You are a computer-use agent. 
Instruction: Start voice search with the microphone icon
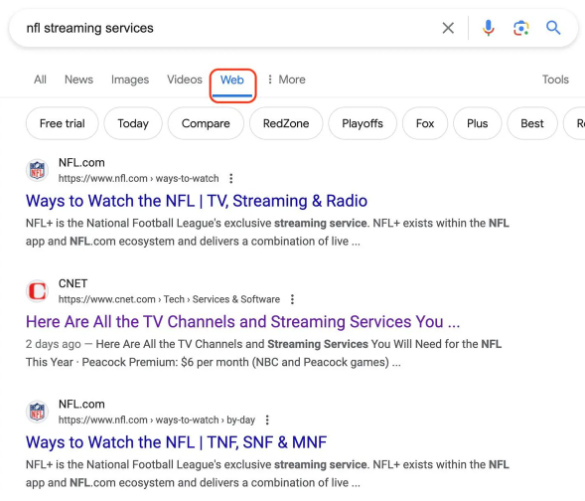[488, 28]
